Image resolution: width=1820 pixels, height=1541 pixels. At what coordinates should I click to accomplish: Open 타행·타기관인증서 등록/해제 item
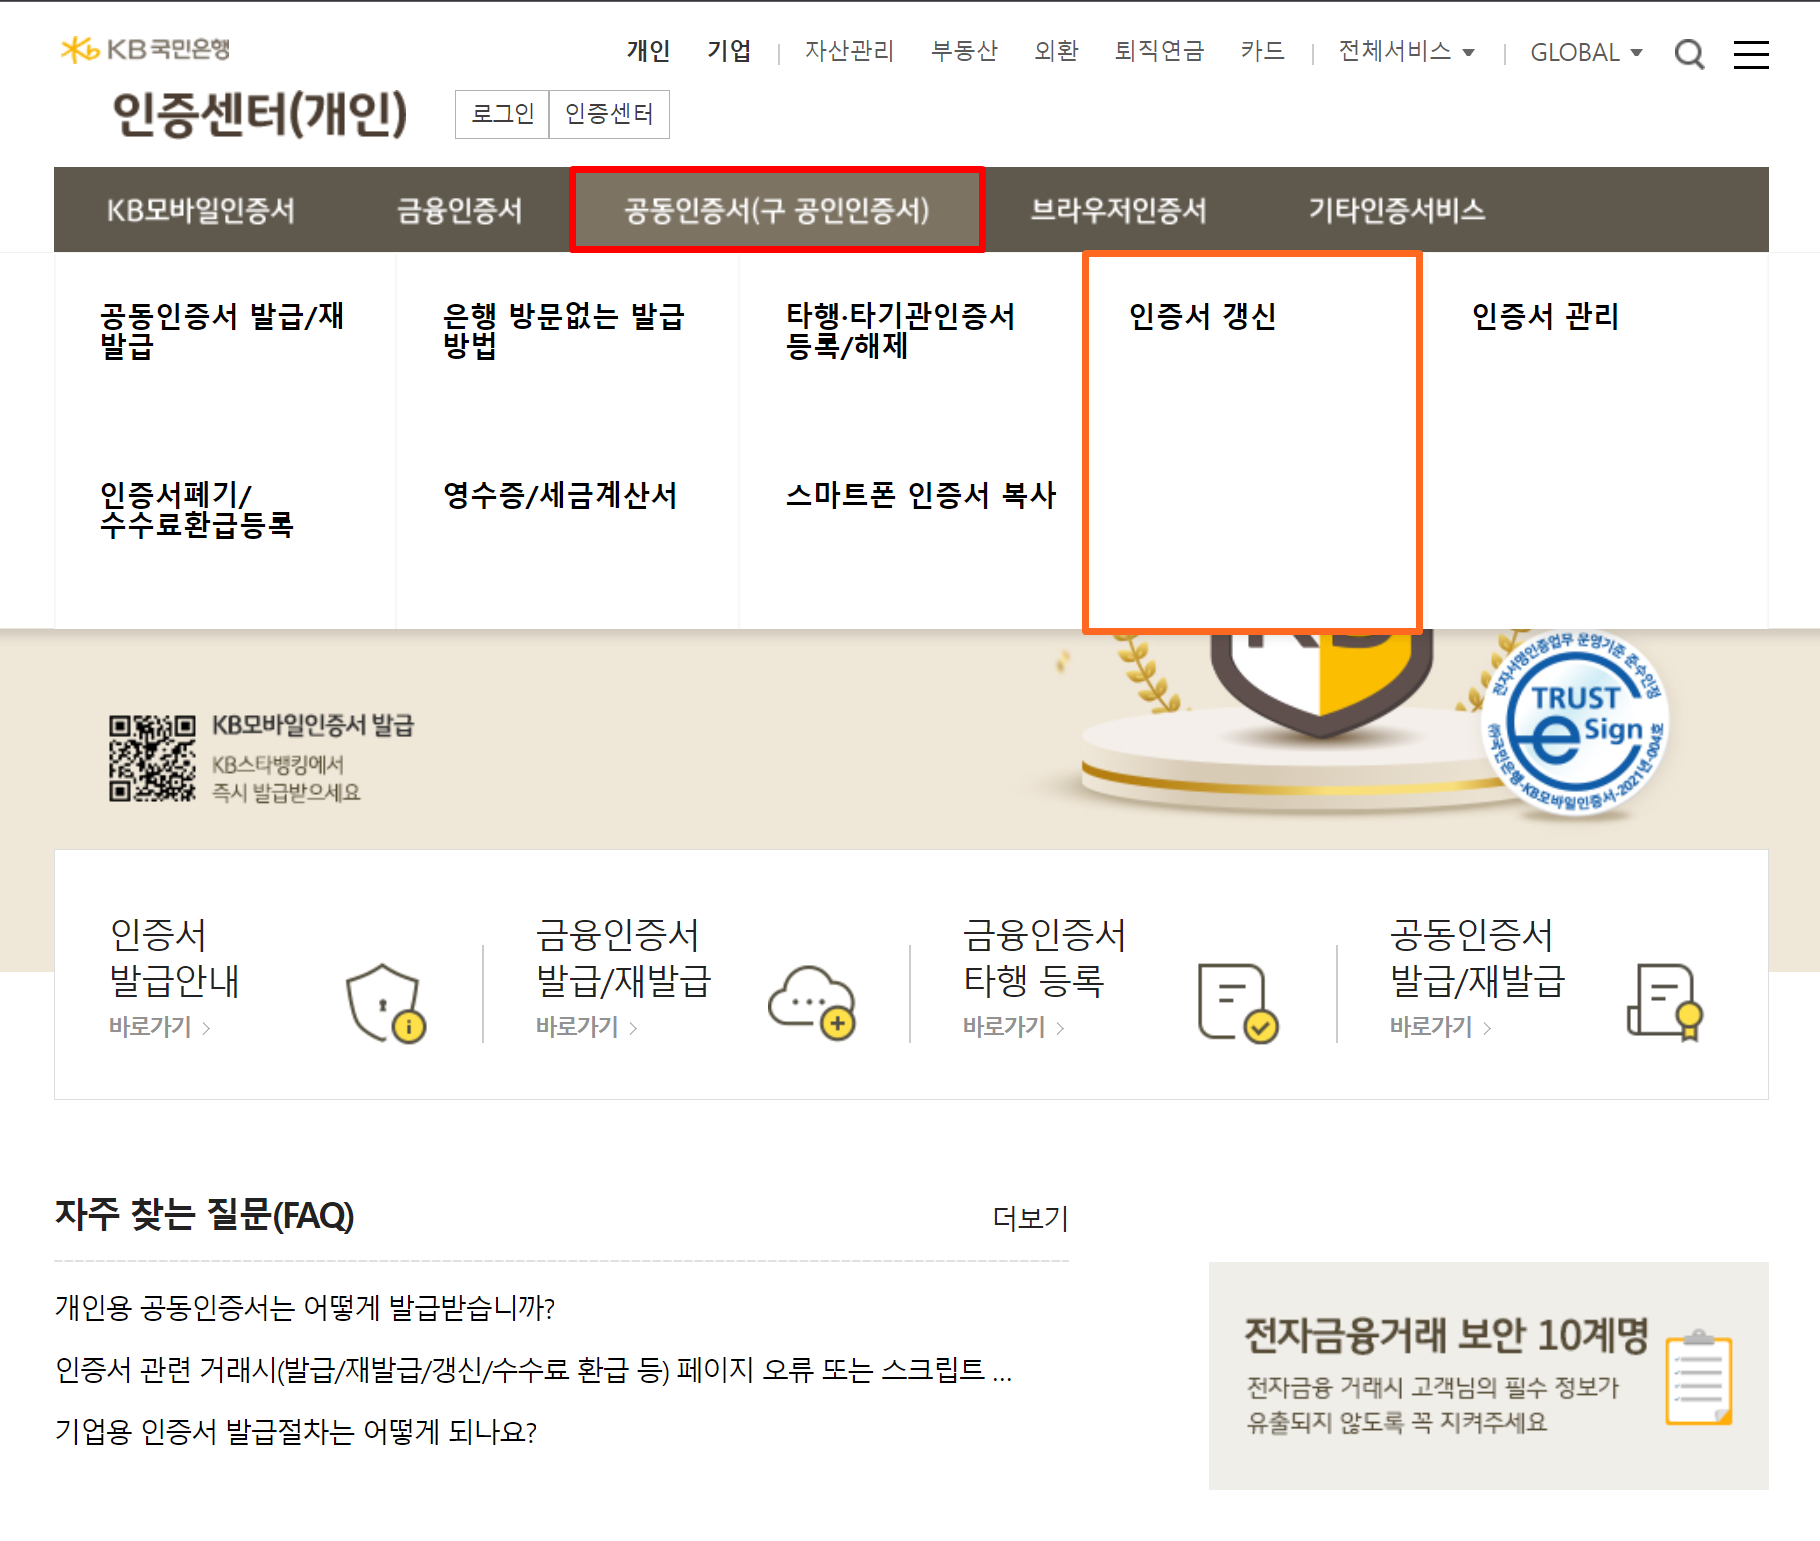tap(900, 330)
